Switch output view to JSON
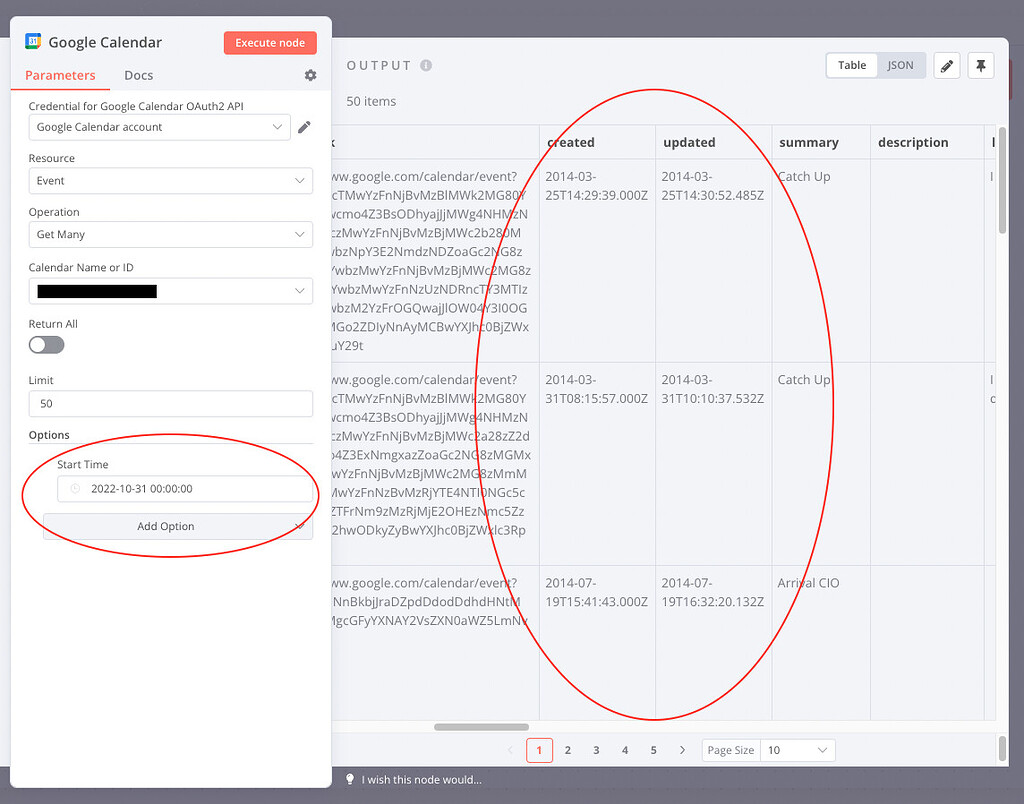Image resolution: width=1024 pixels, height=804 pixels. click(x=901, y=64)
